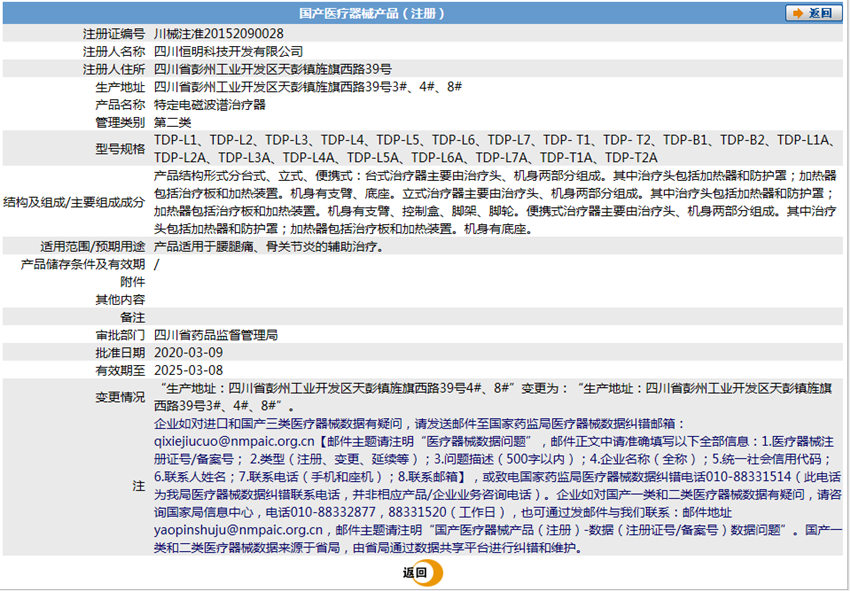The width and height of the screenshot is (850, 591).
Task: Click the label 其他内容
Action: point(120,300)
